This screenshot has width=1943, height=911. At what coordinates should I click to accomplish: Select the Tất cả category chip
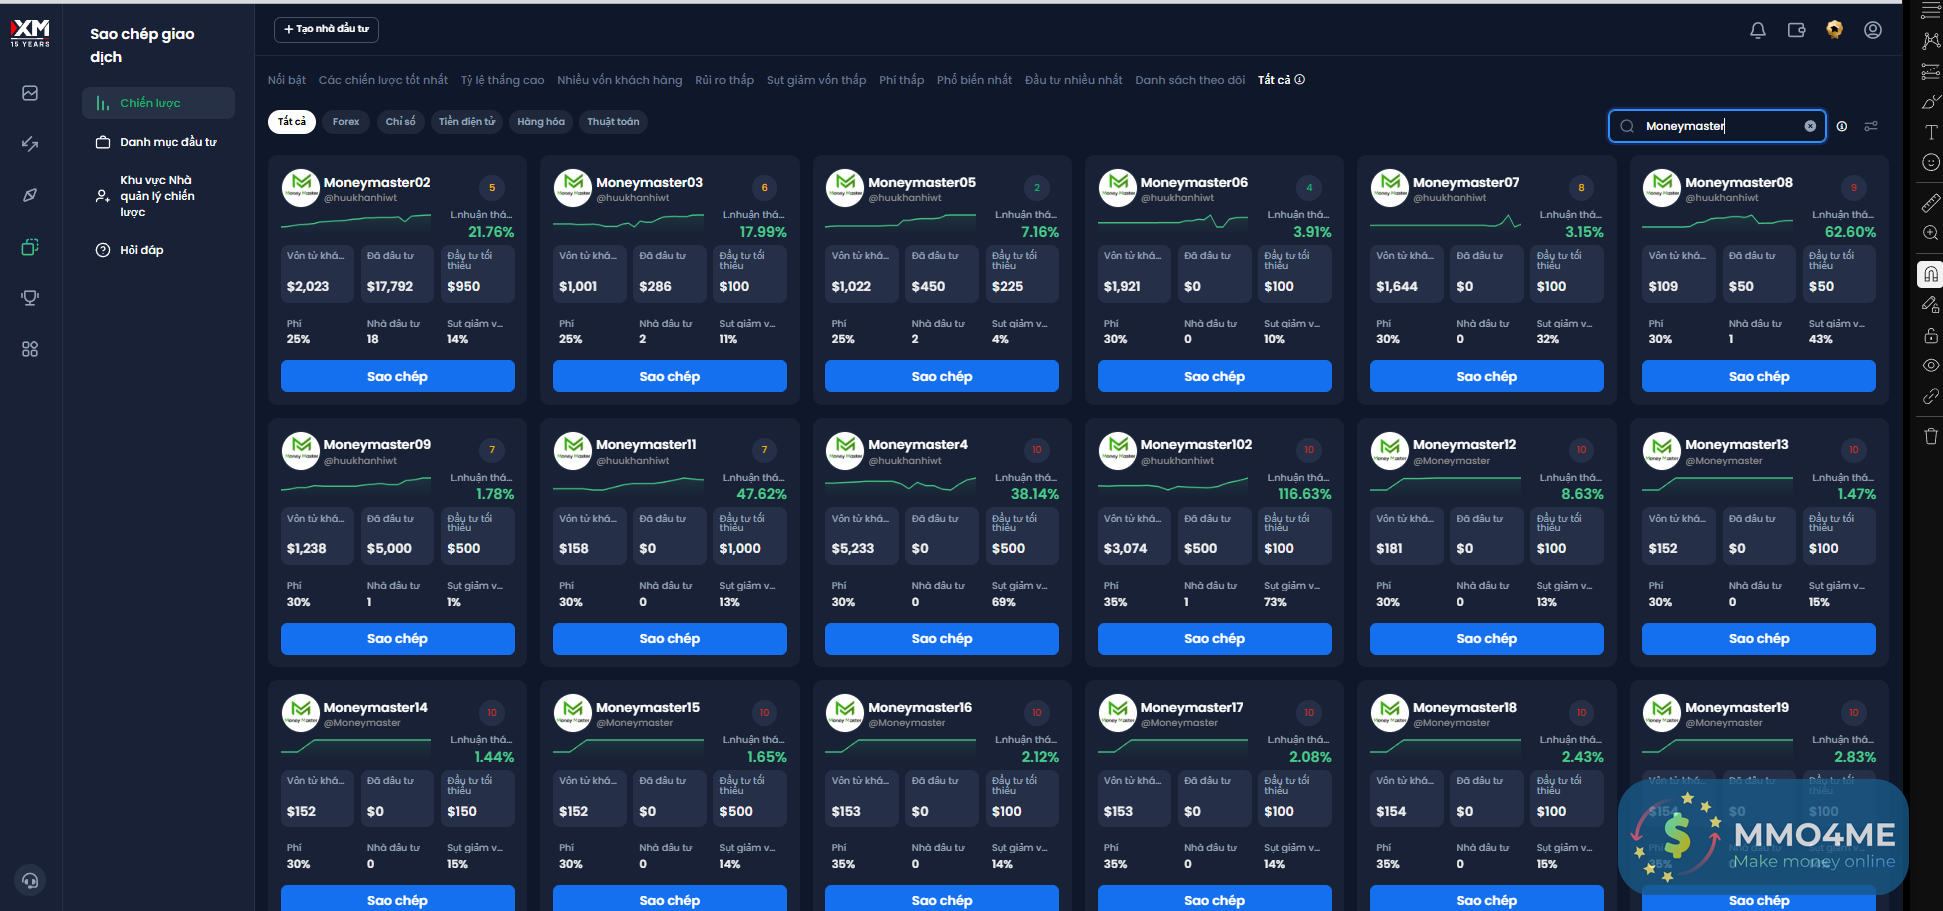pyautogui.click(x=292, y=122)
